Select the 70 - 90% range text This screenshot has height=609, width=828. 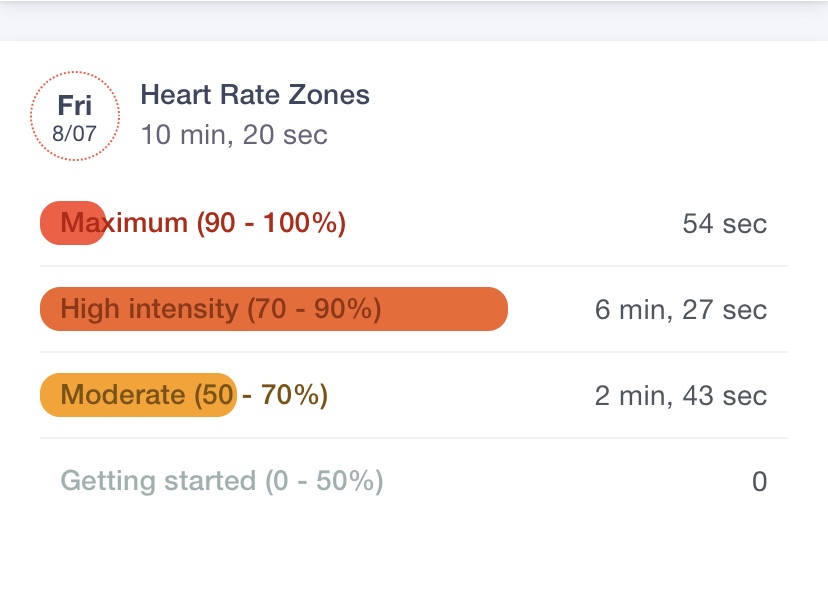click(x=314, y=309)
